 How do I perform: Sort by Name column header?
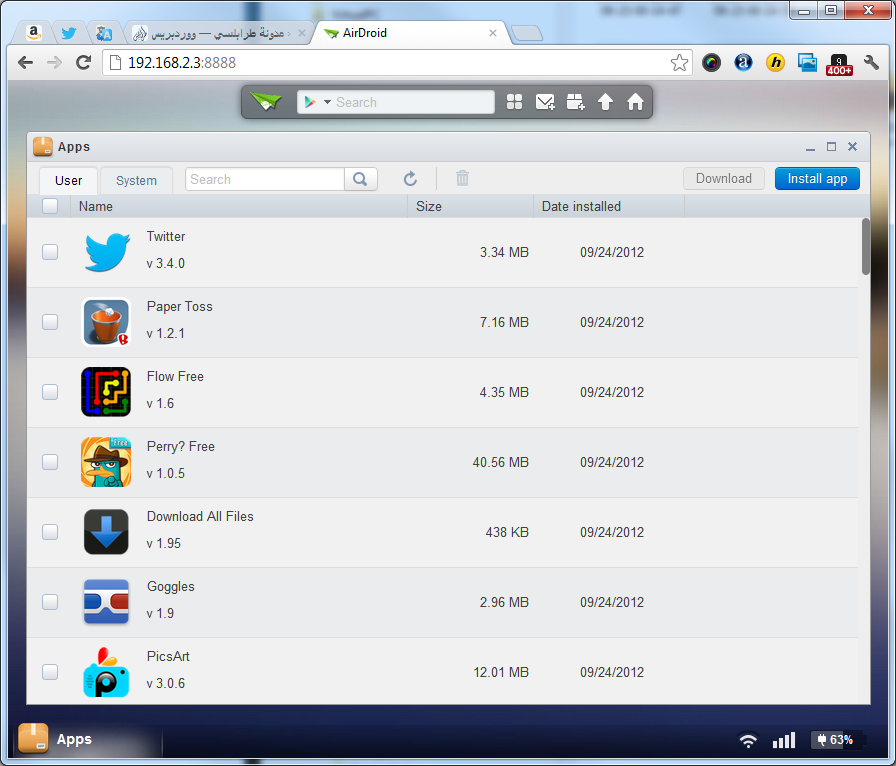(x=239, y=206)
